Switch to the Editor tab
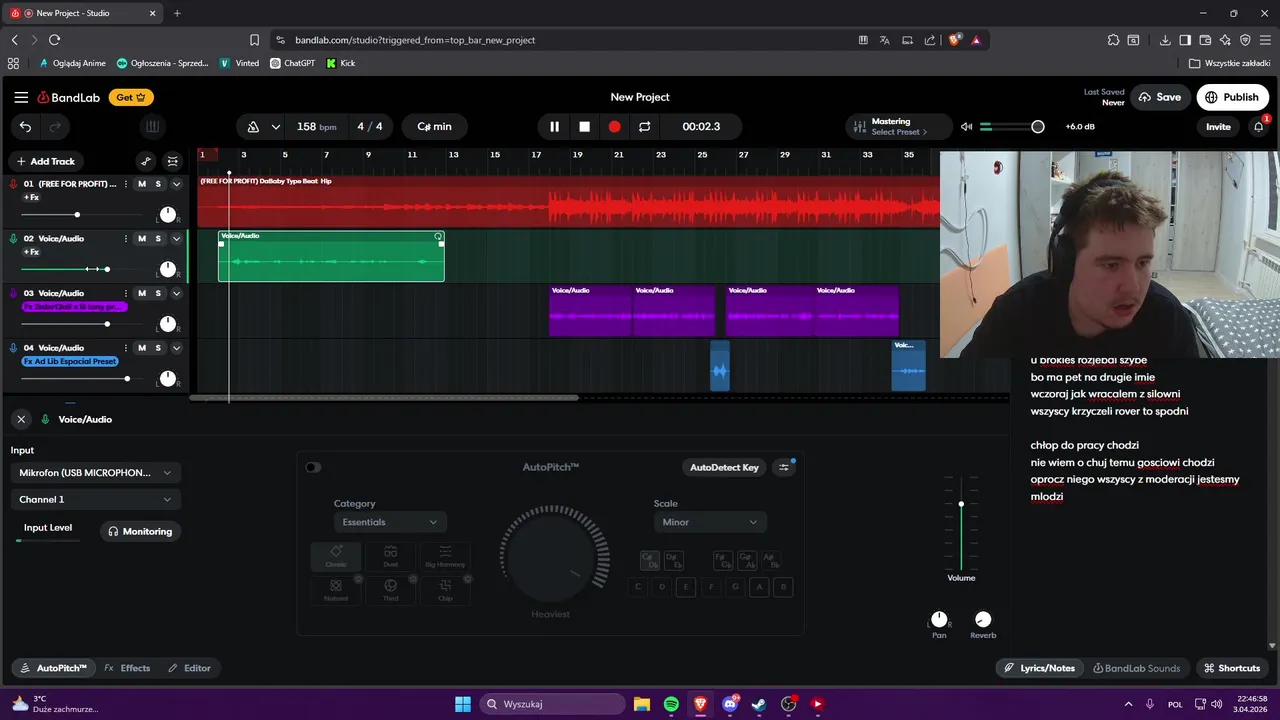 pyautogui.click(x=189, y=668)
